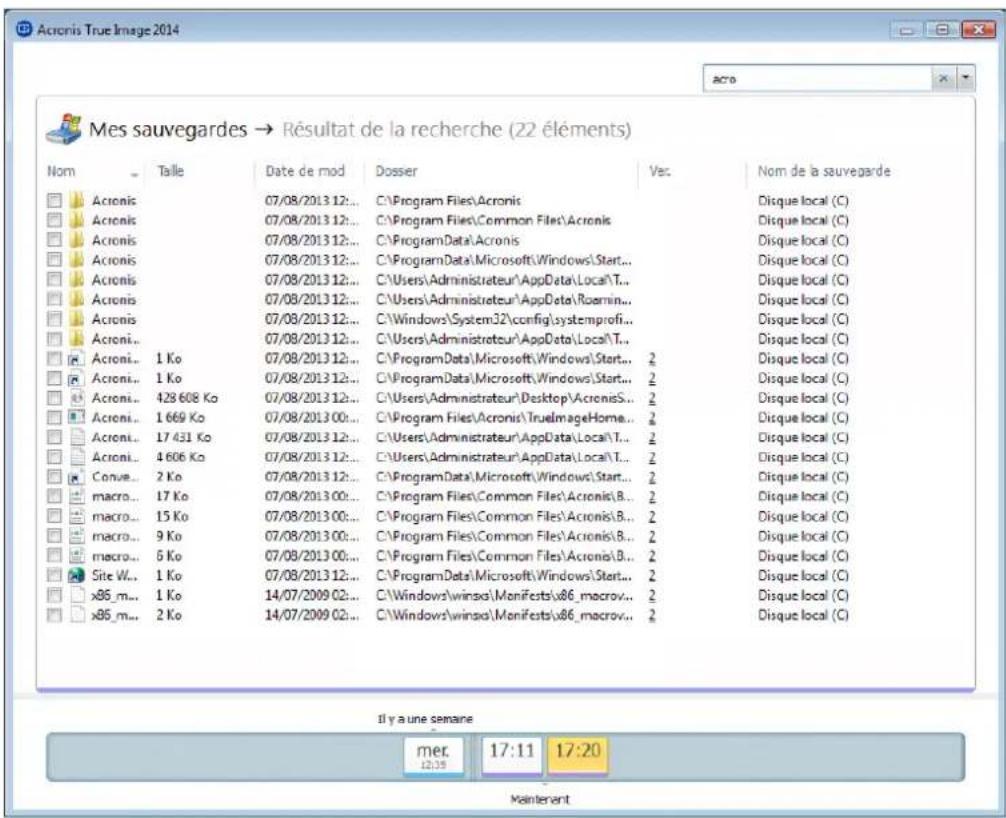Open version link 2 of the 1 669 Ko row
1006x818 pixels.
(x=652, y=418)
